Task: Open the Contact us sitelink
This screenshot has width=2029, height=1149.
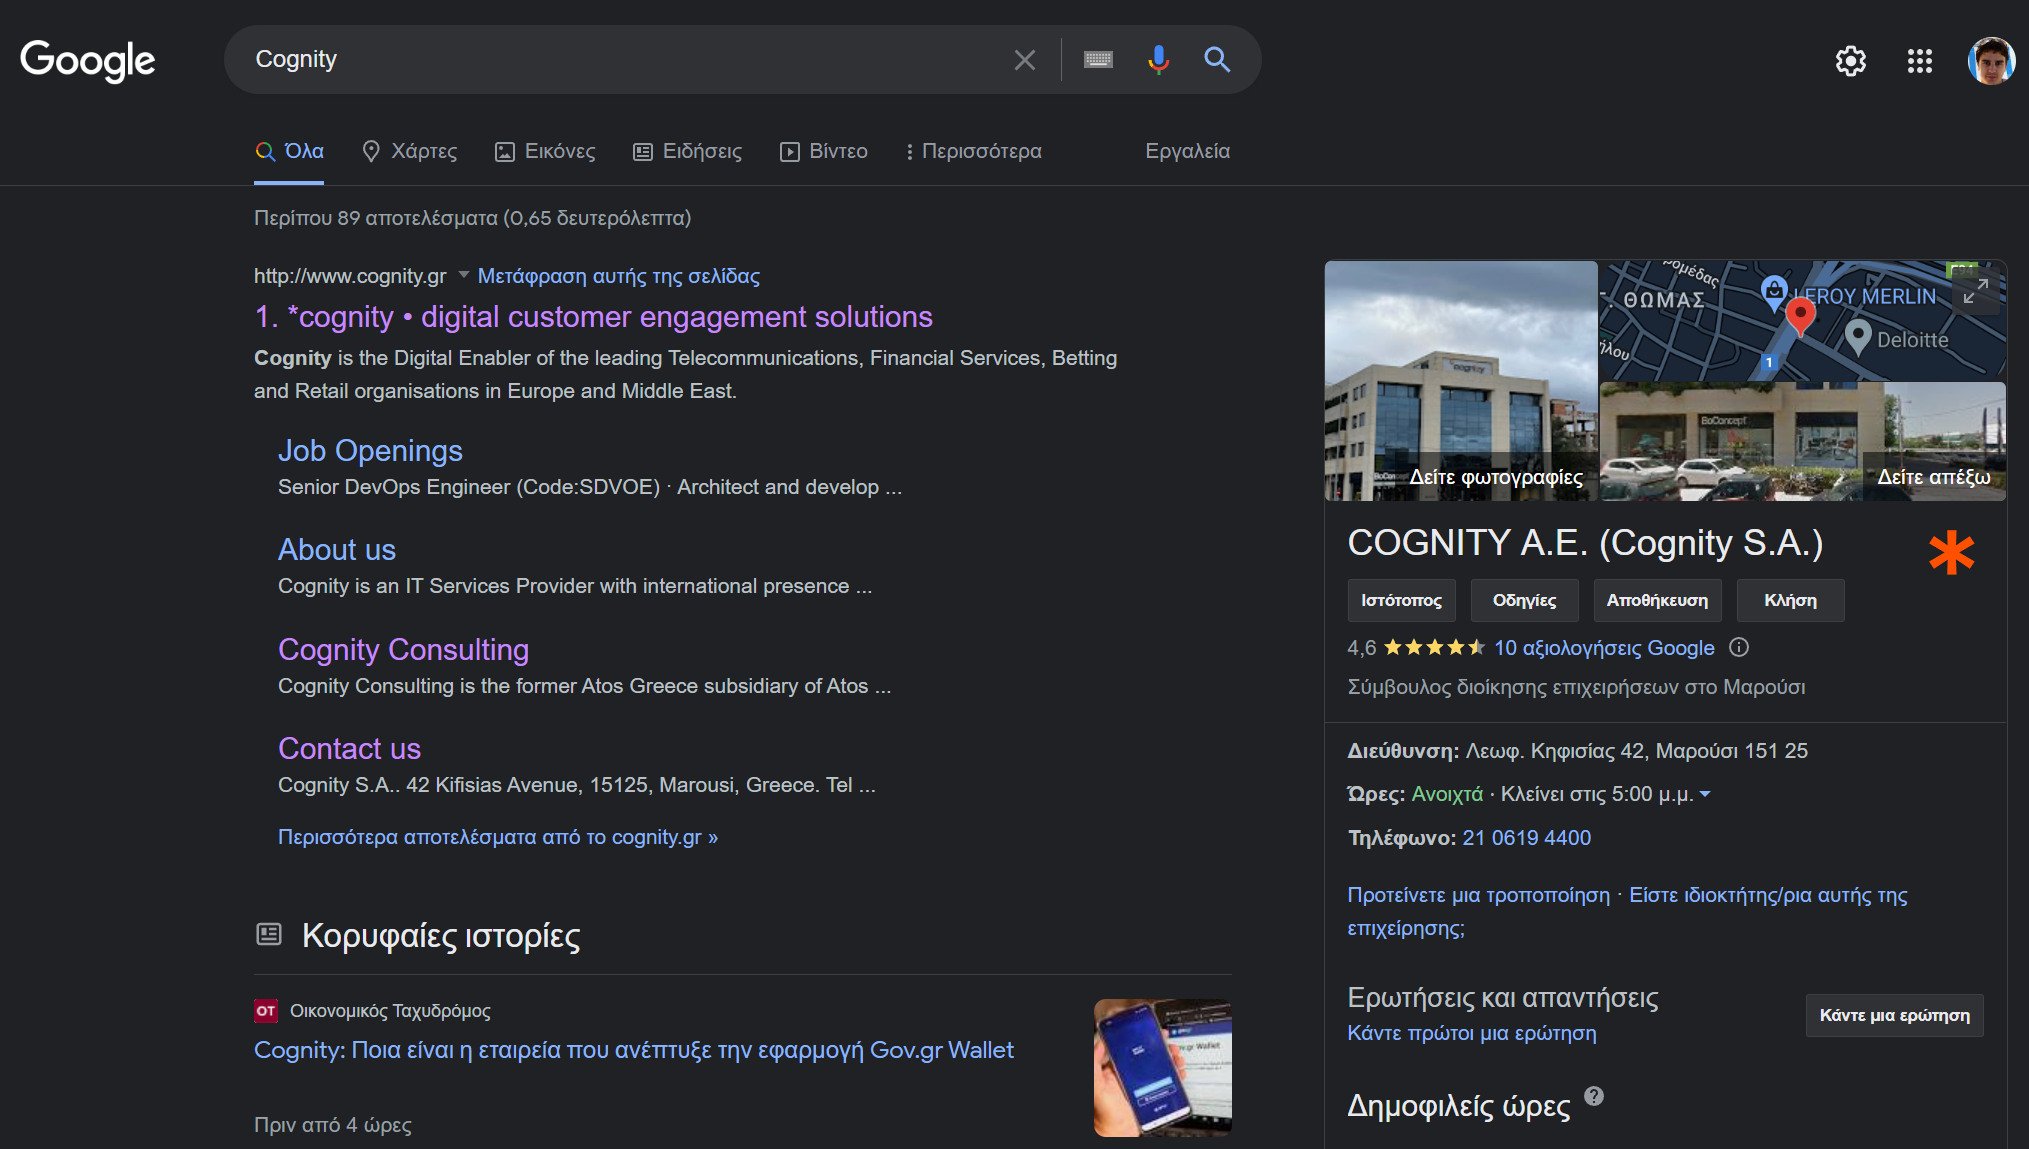Action: coord(349,749)
